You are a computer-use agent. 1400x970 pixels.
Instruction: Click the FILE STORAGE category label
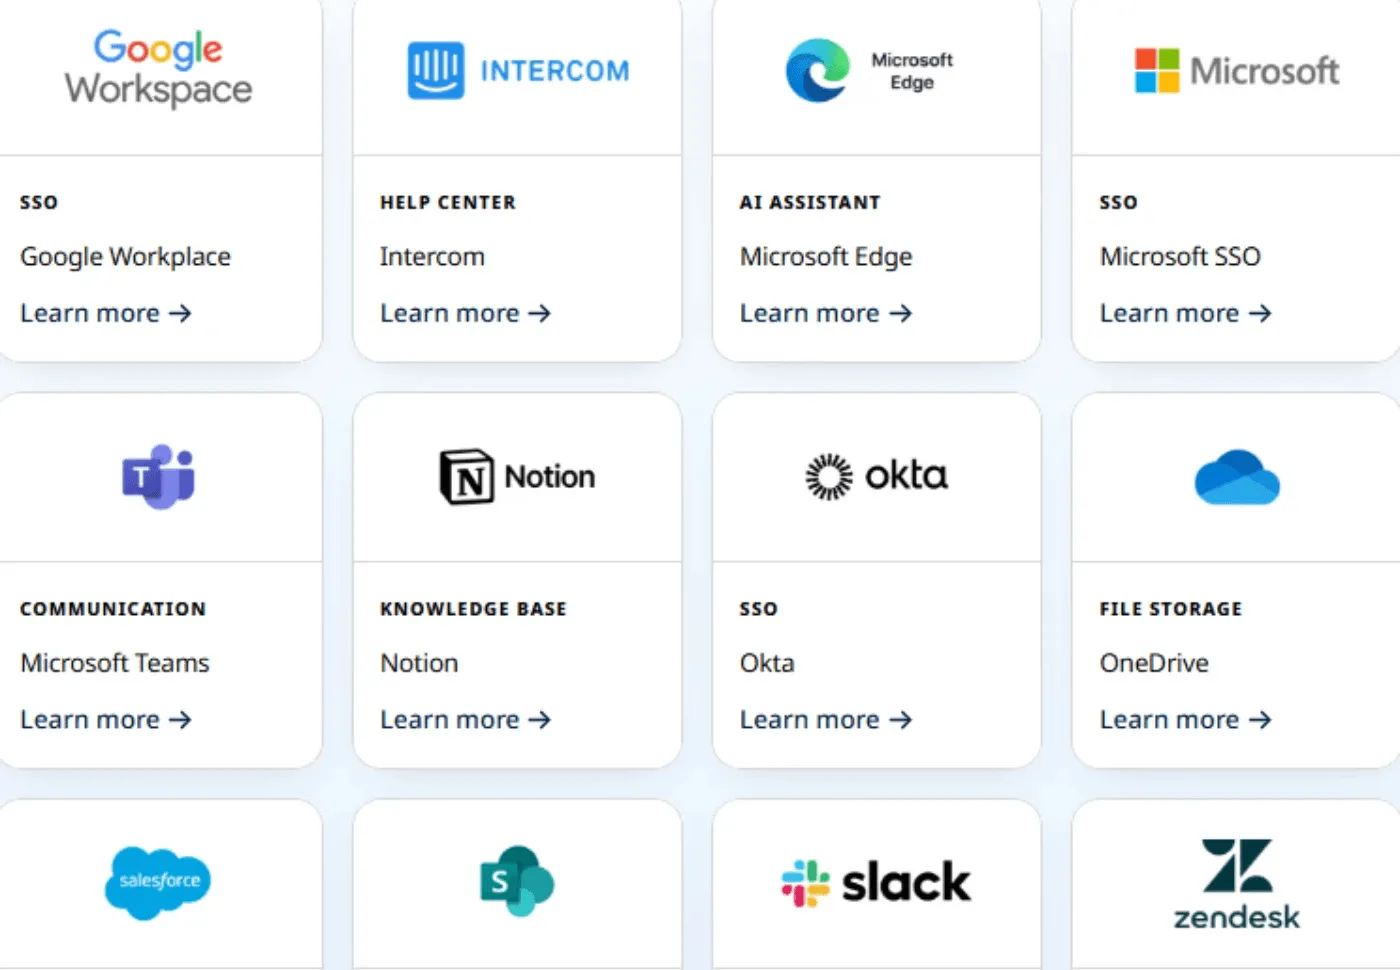pyautogui.click(x=1171, y=609)
